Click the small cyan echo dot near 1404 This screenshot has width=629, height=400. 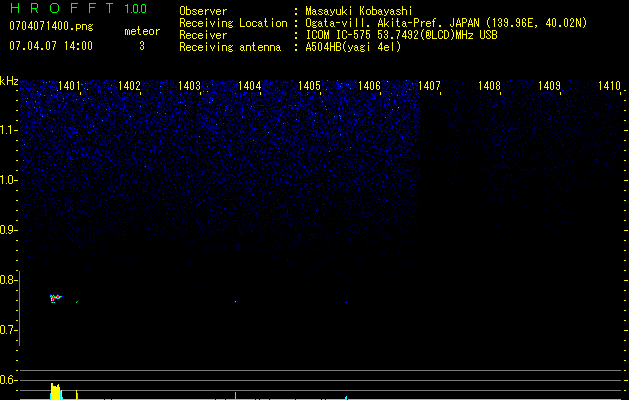pyautogui.click(x=235, y=301)
